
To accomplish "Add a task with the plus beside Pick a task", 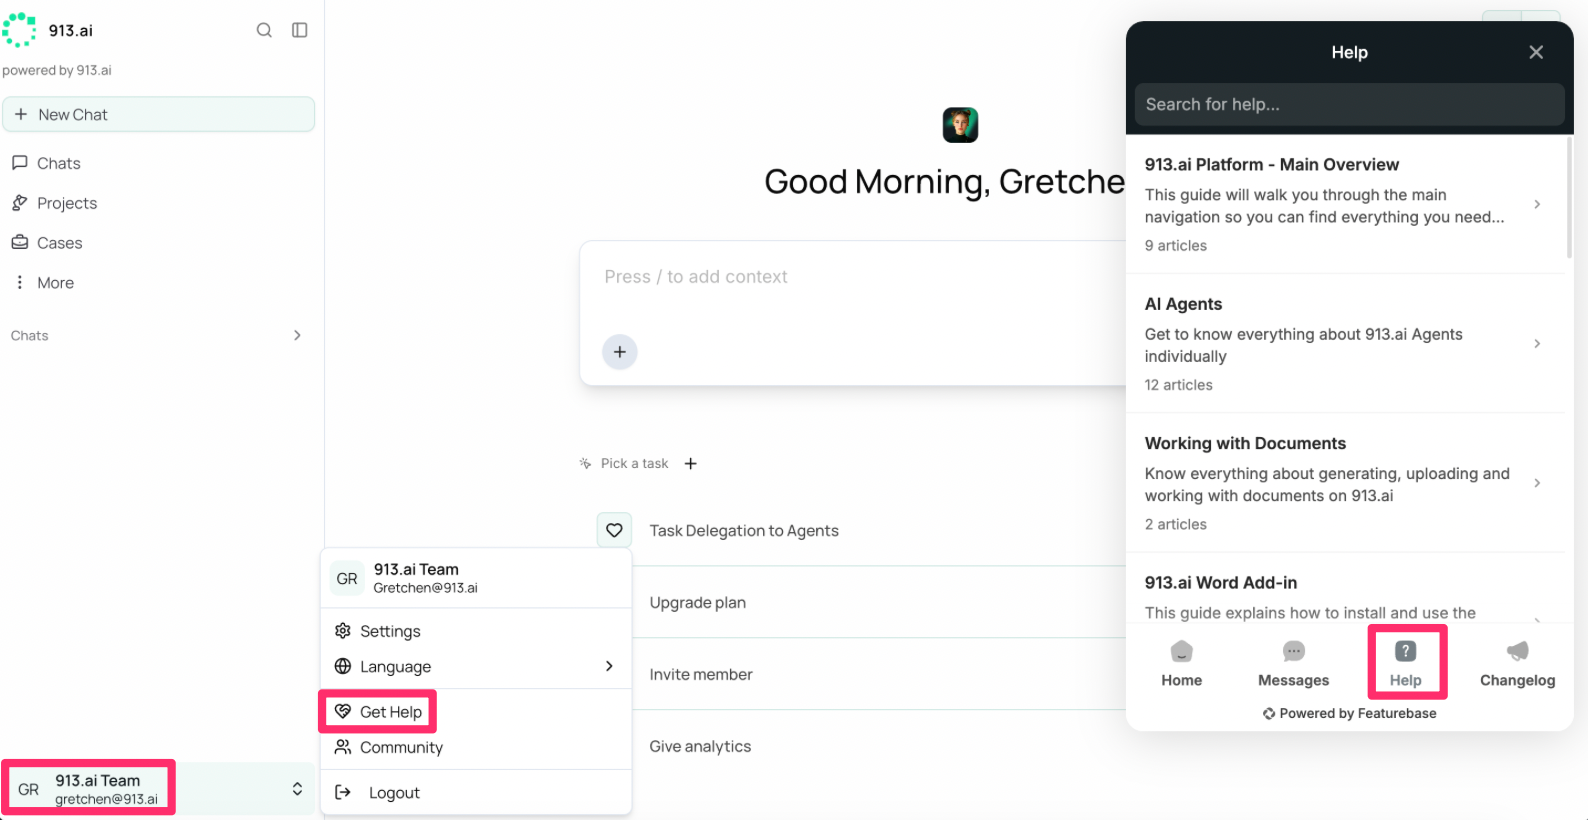I will [x=691, y=463].
